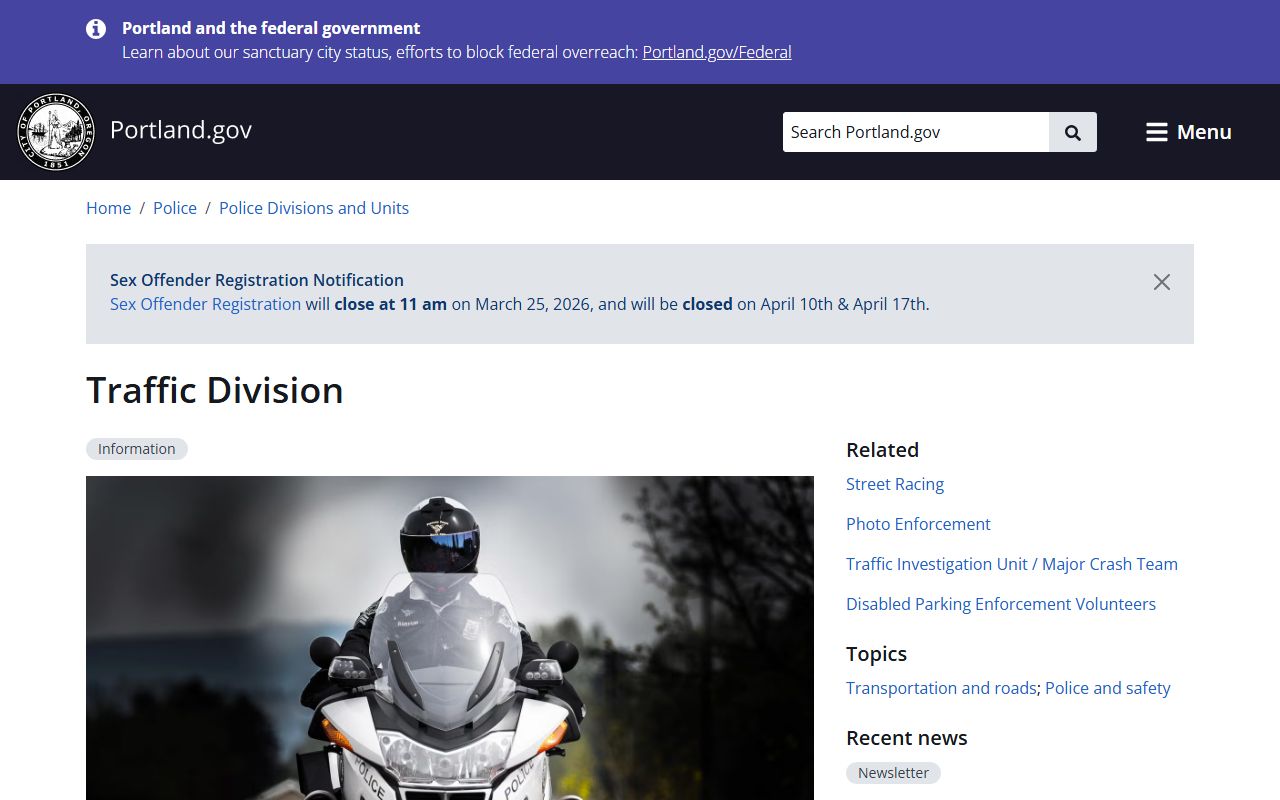Open the Street Racing related link
Screen dimensions: 1280x800
pyautogui.click(x=895, y=484)
